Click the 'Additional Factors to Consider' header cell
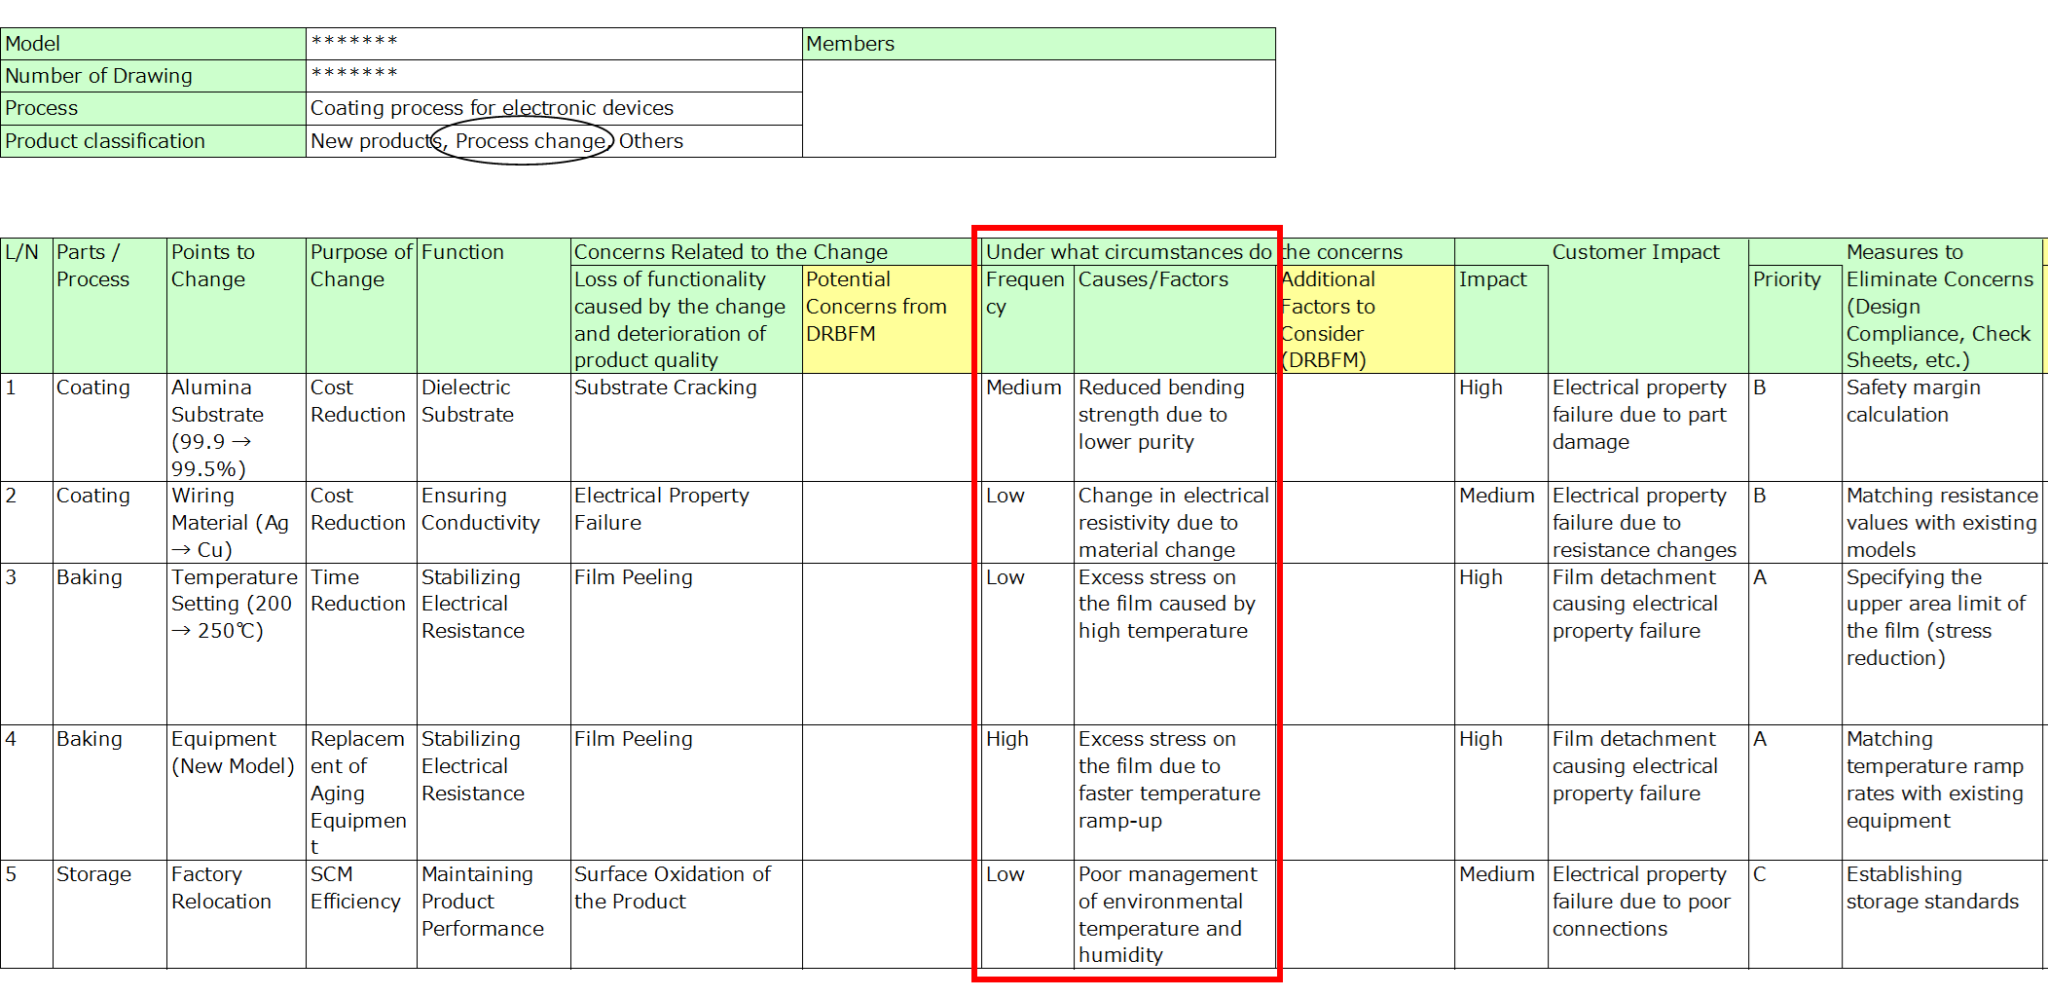Screen dimensions: 2048x997 [1366, 318]
